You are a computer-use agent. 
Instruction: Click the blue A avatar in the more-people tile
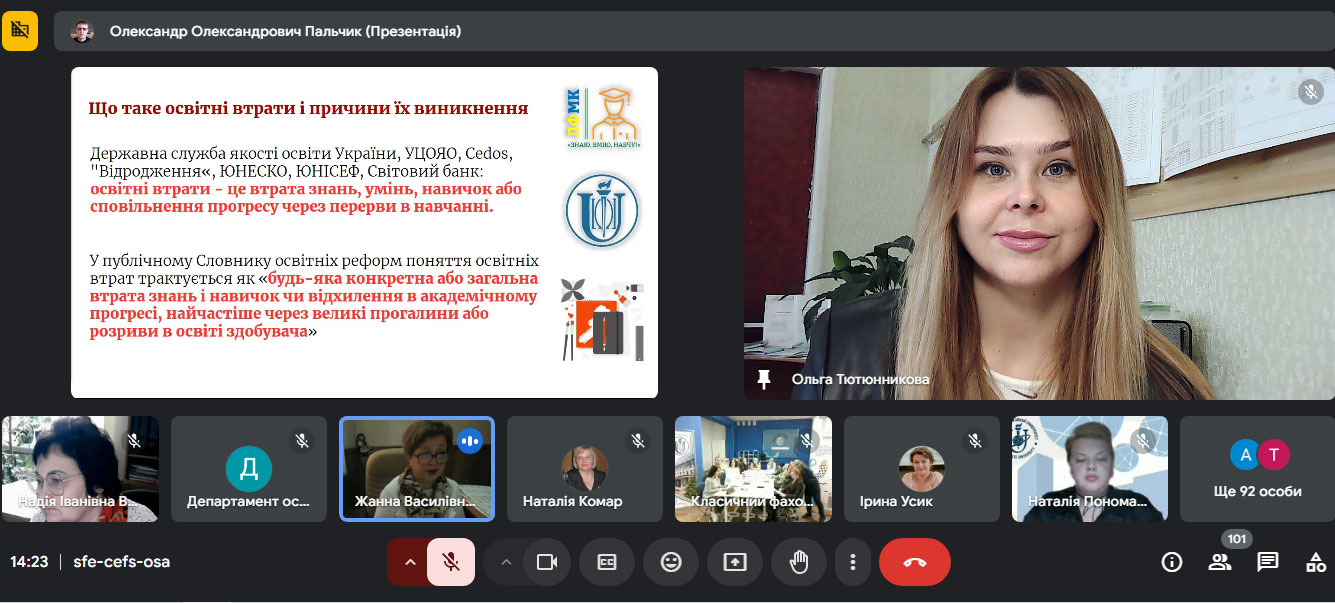[1245, 454]
